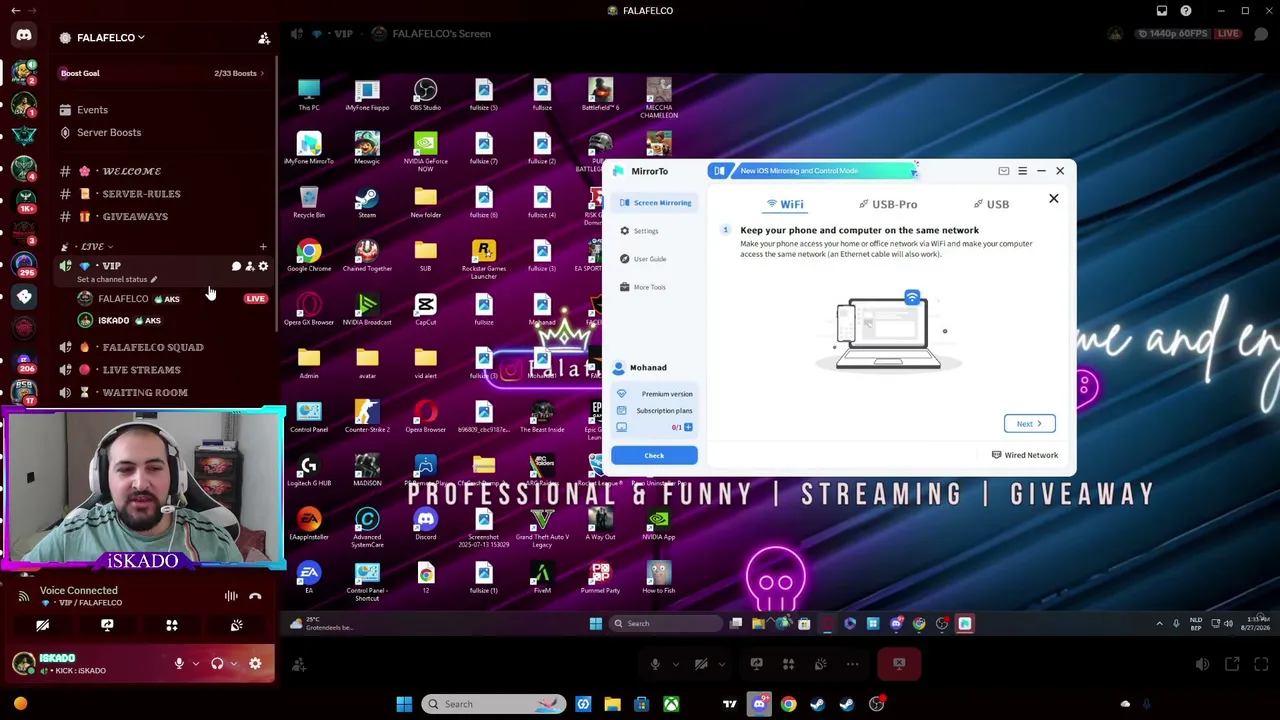1280x720 pixels.
Task: Open Google Chrome from the taskbar
Action: click(788, 704)
